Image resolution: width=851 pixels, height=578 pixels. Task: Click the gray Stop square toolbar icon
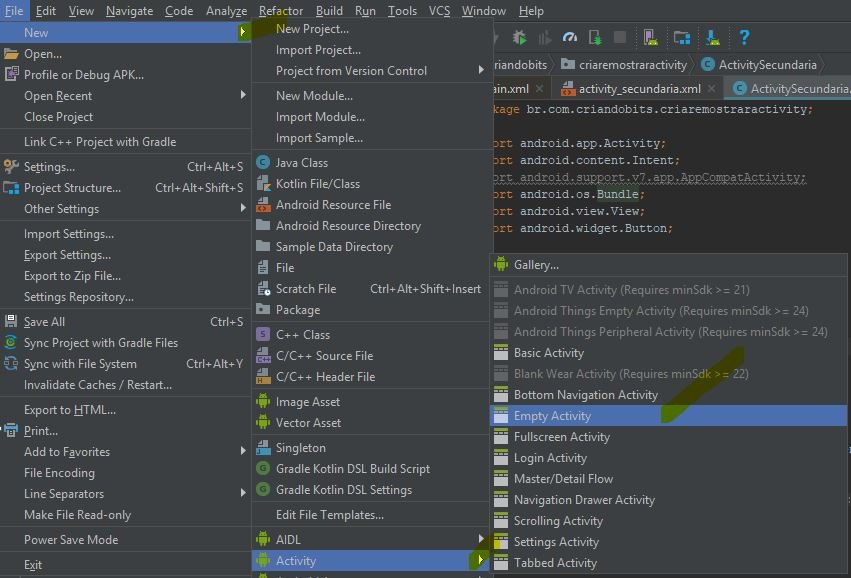620,37
